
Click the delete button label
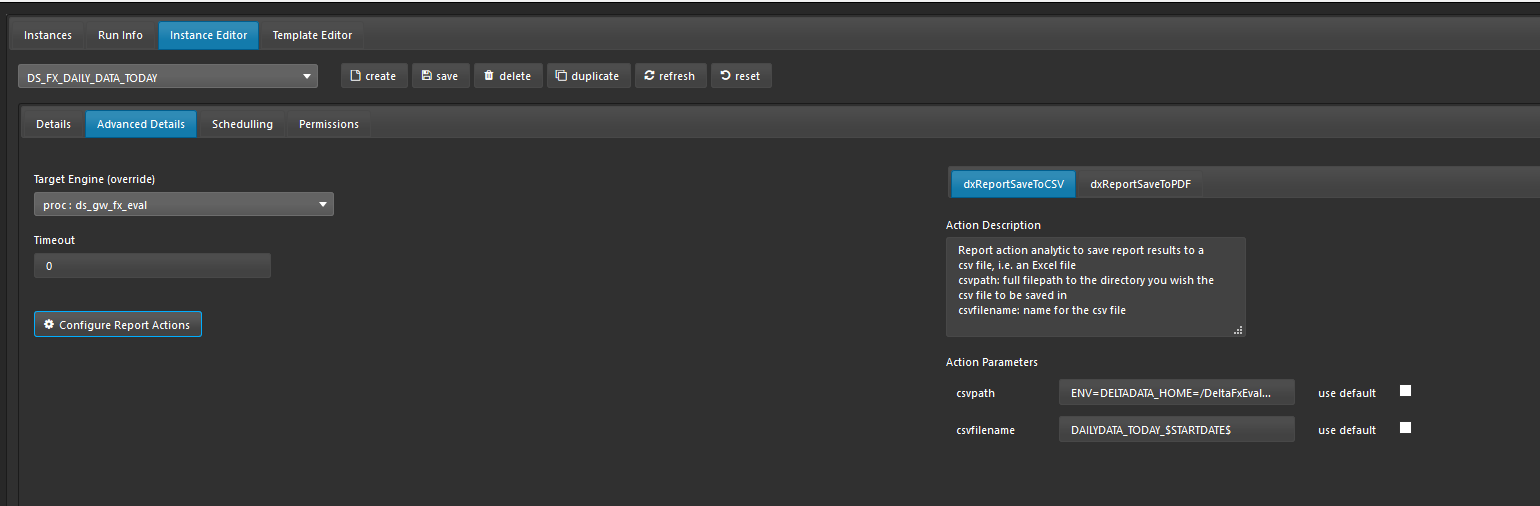pos(515,76)
